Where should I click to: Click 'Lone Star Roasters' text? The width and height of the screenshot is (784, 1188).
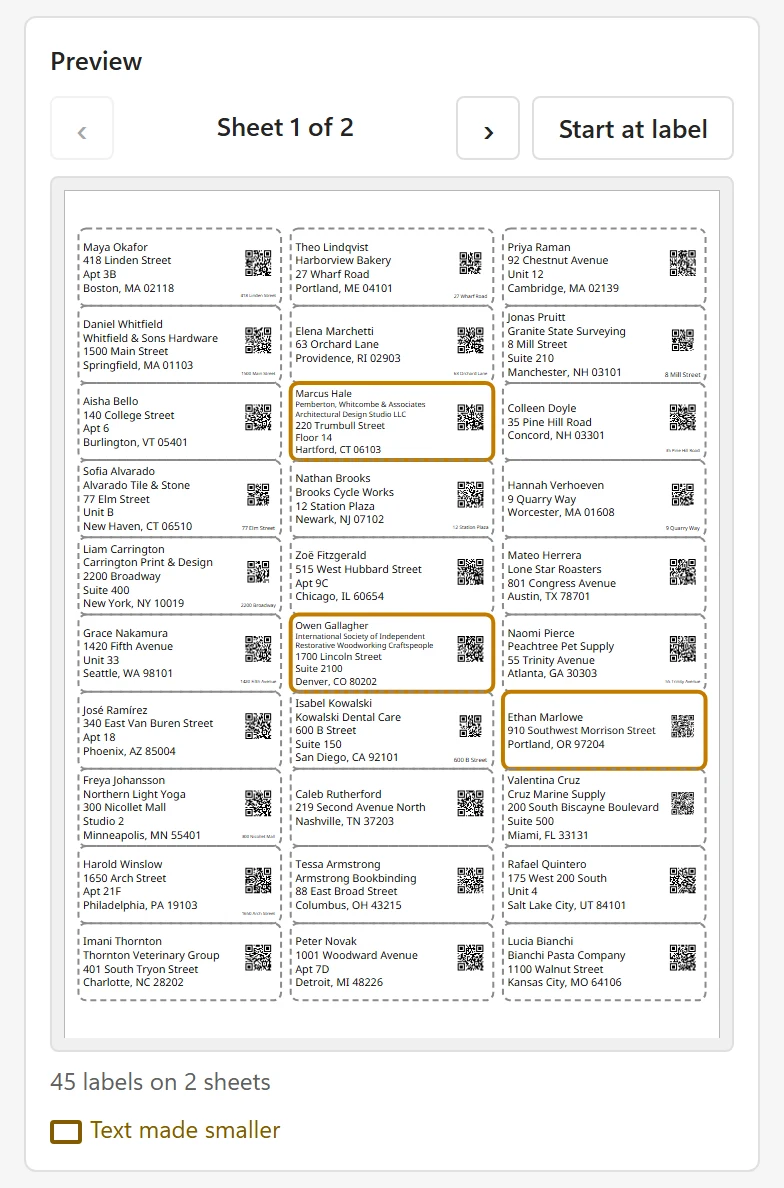coord(554,569)
